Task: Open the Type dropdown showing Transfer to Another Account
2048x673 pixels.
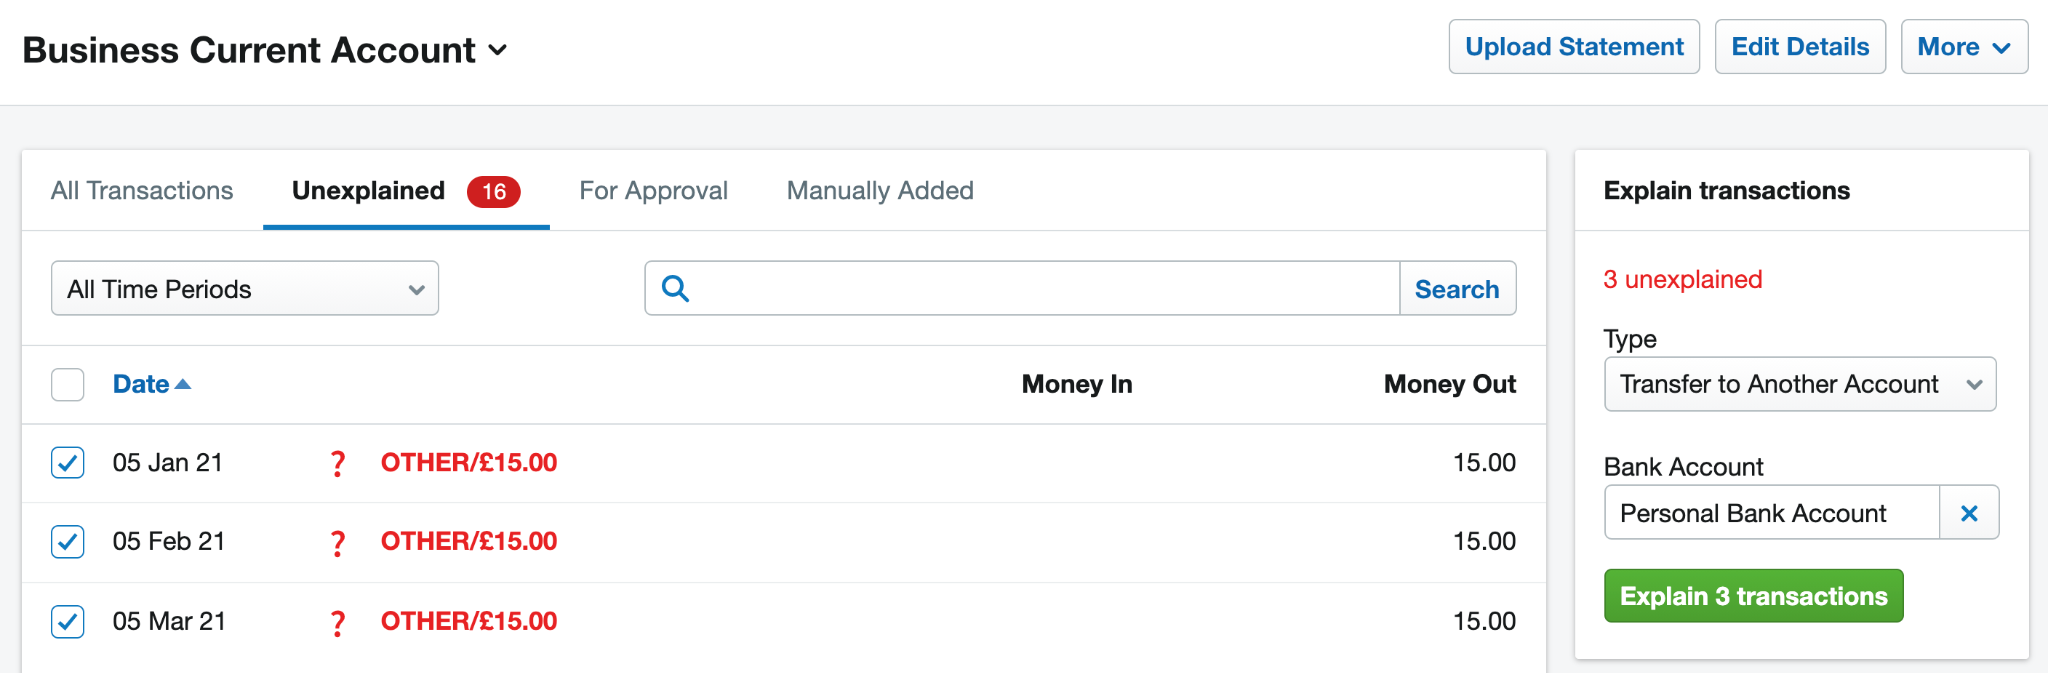Action: [x=1800, y=384]
